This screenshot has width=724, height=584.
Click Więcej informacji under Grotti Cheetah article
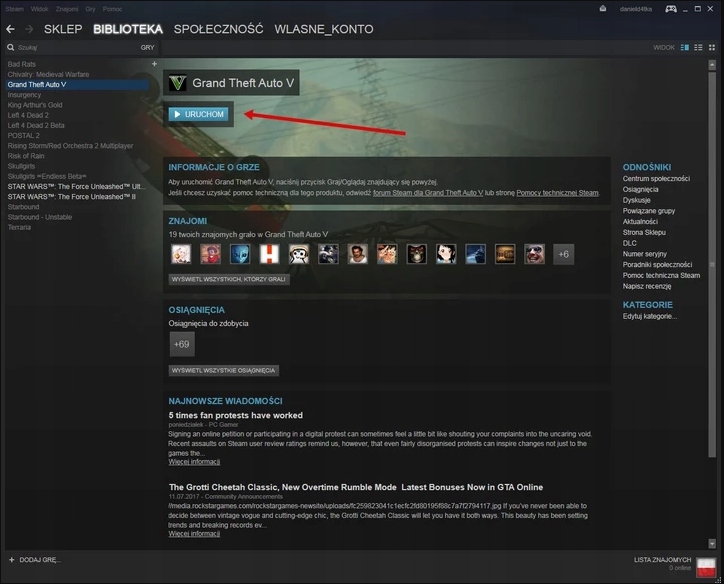click(x=194, y=534)
